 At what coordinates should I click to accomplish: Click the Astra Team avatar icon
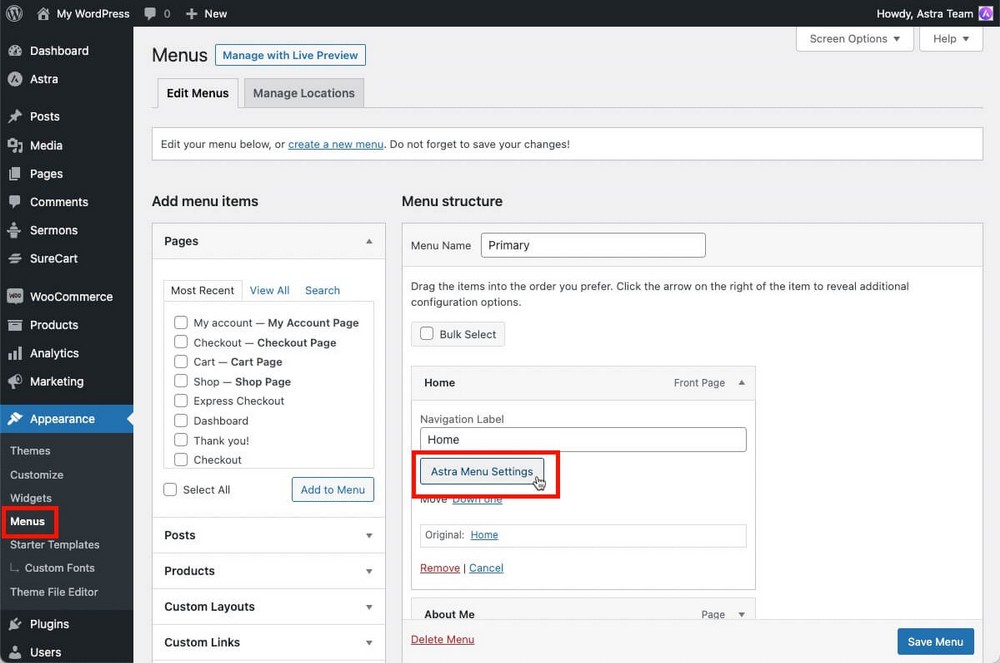985,13
